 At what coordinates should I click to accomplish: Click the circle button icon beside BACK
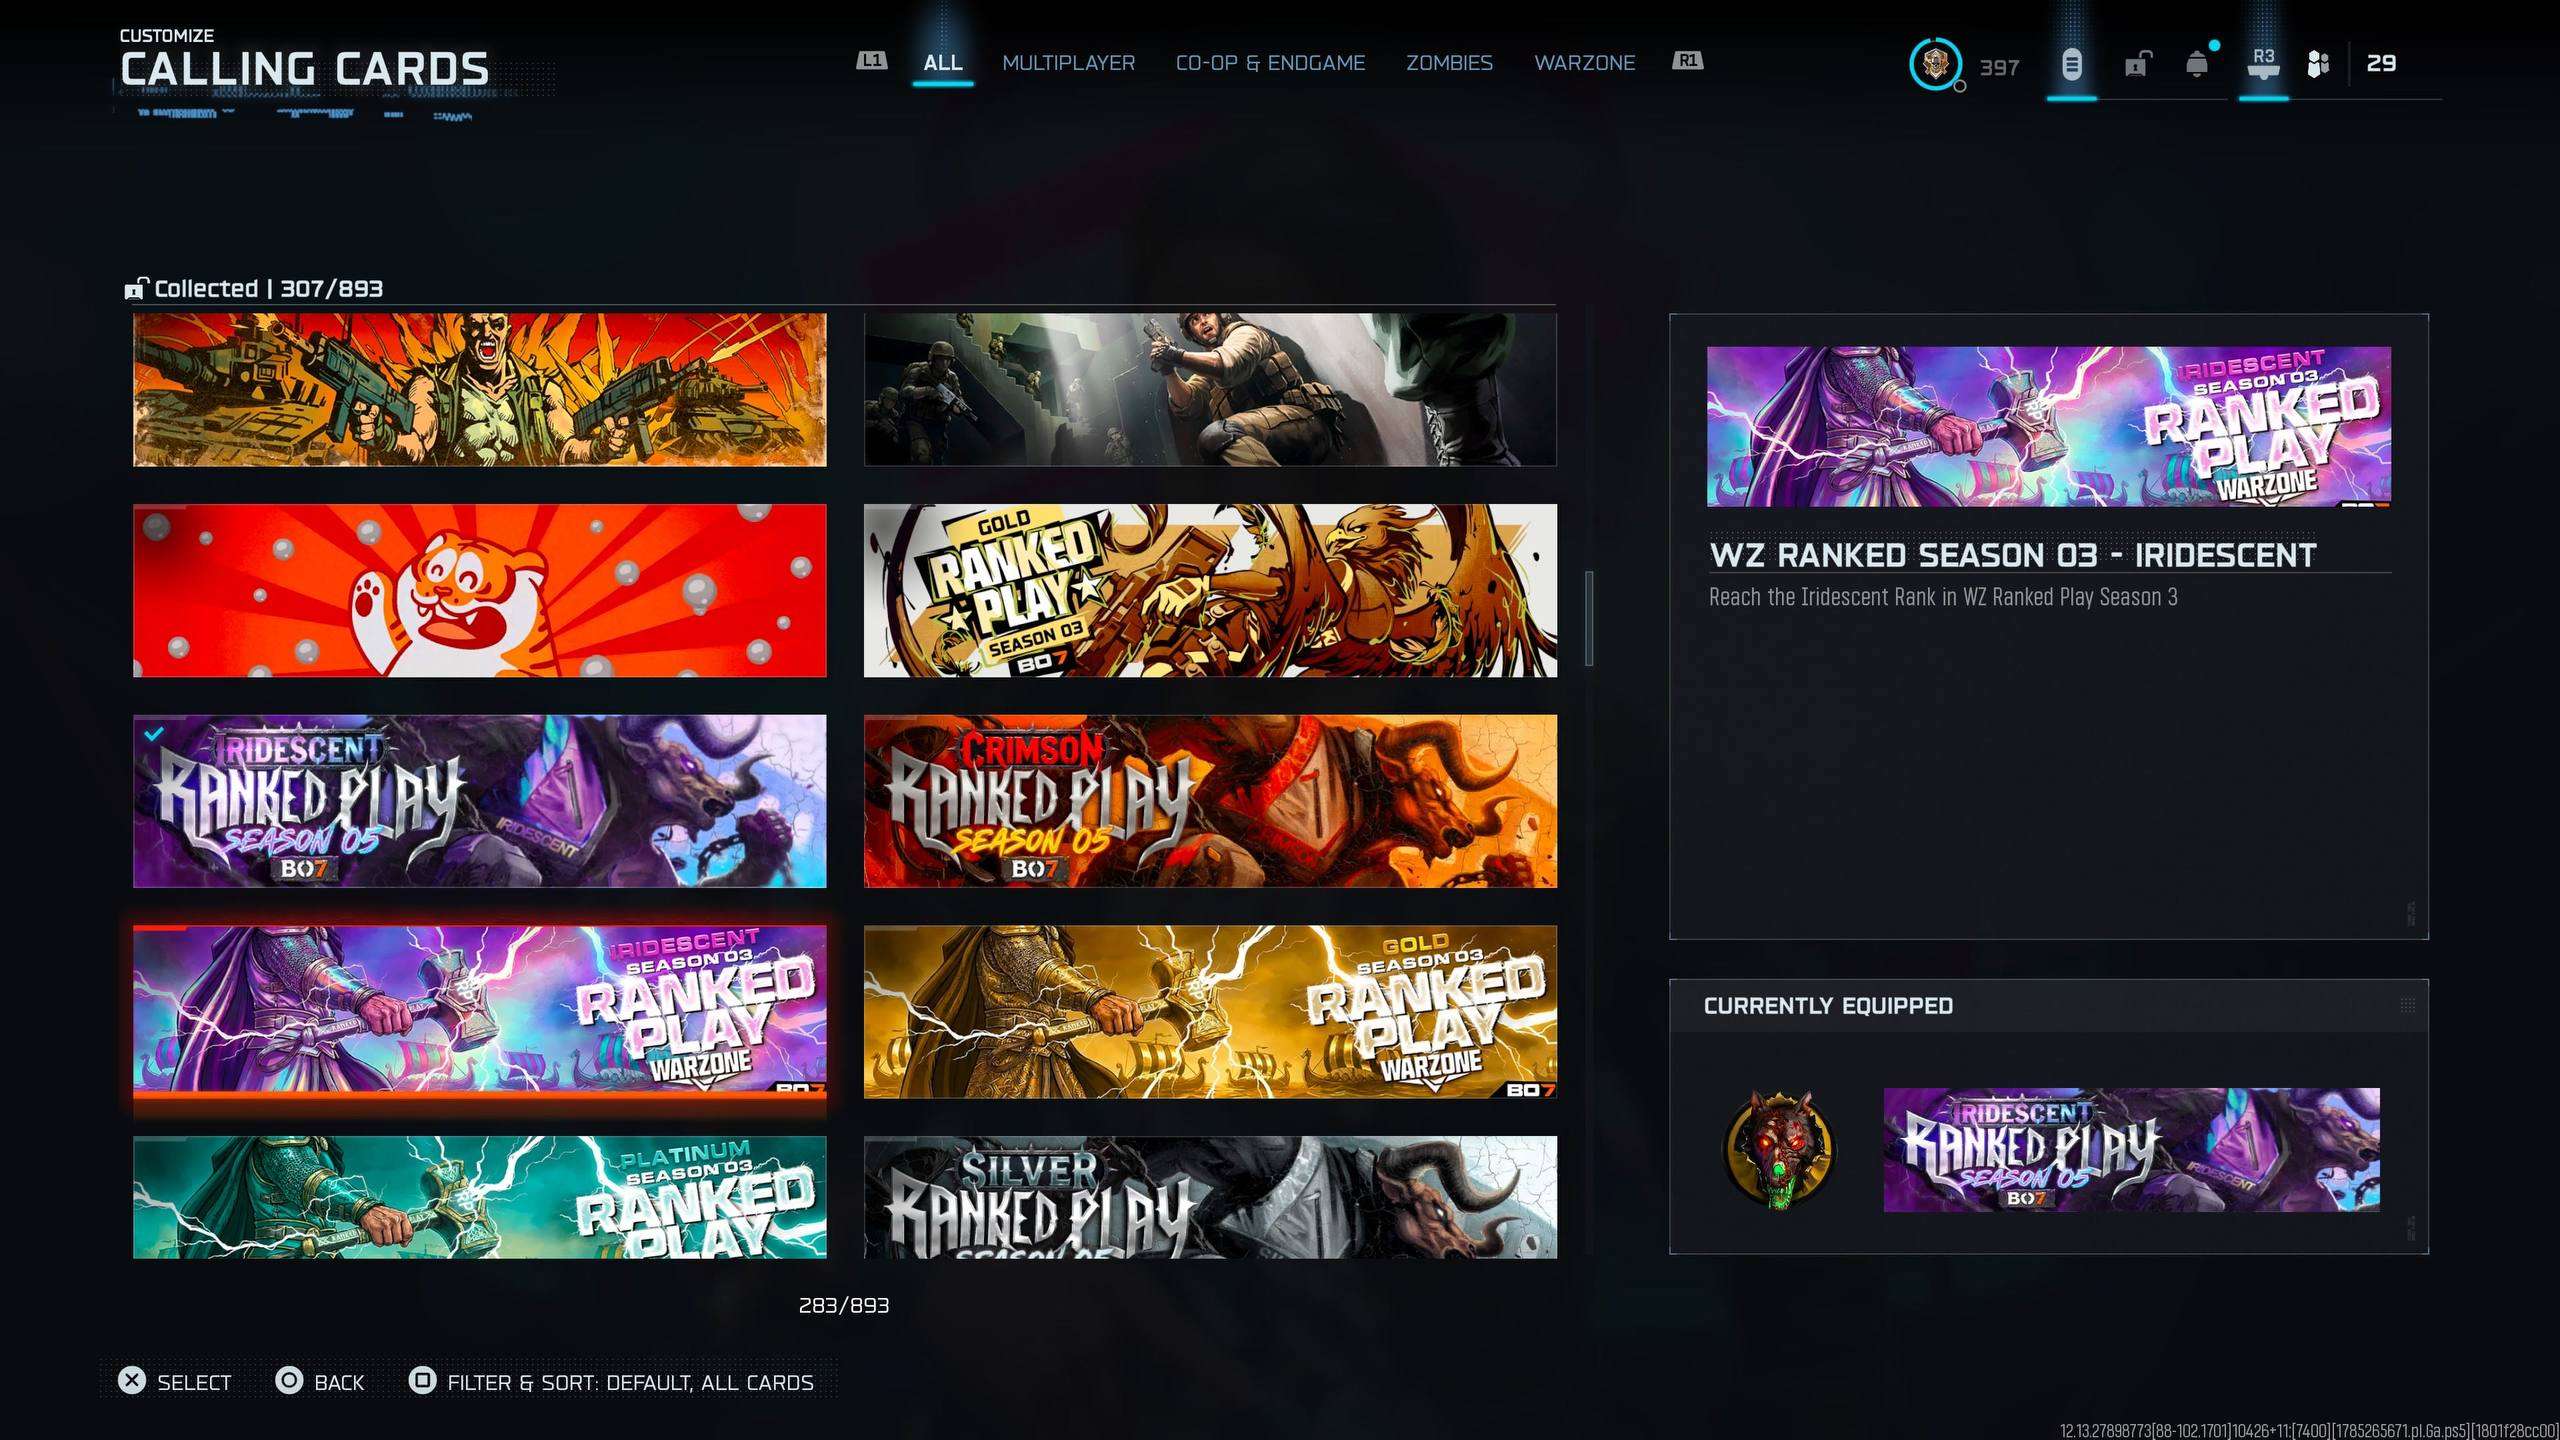pyautogui.click(x=289, y=1381)
